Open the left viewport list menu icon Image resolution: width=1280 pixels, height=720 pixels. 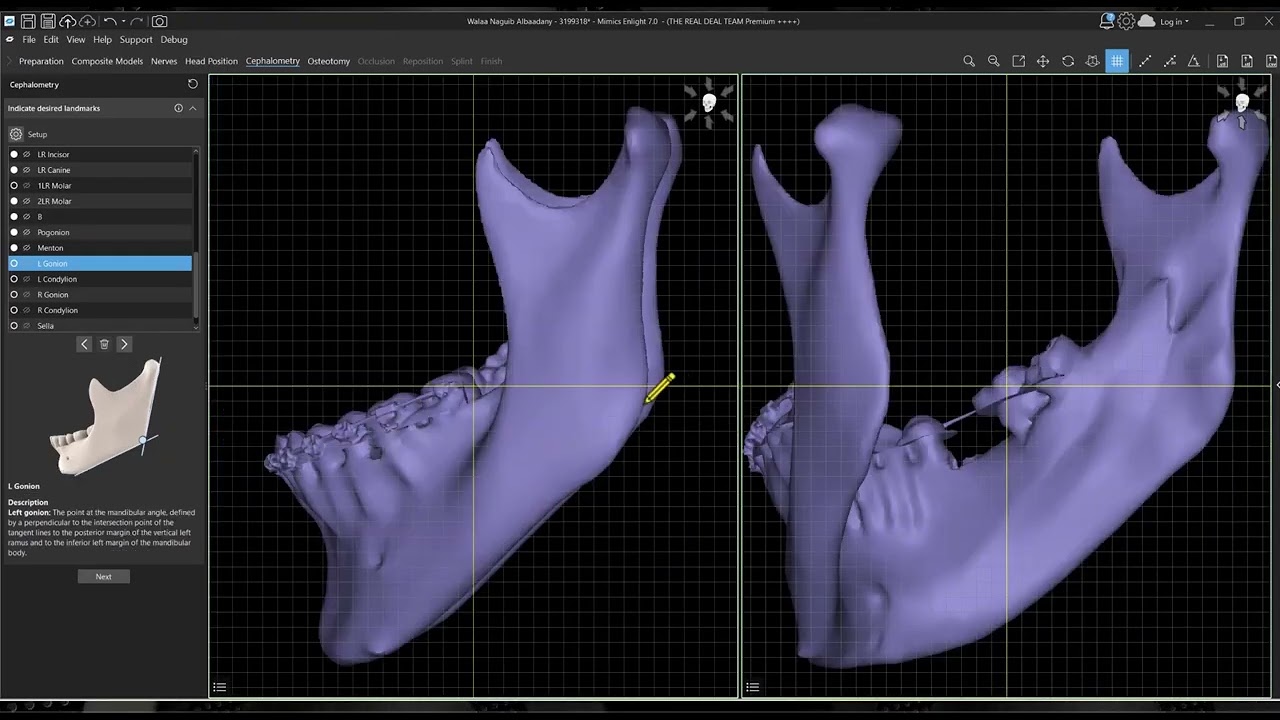[220, 687]
